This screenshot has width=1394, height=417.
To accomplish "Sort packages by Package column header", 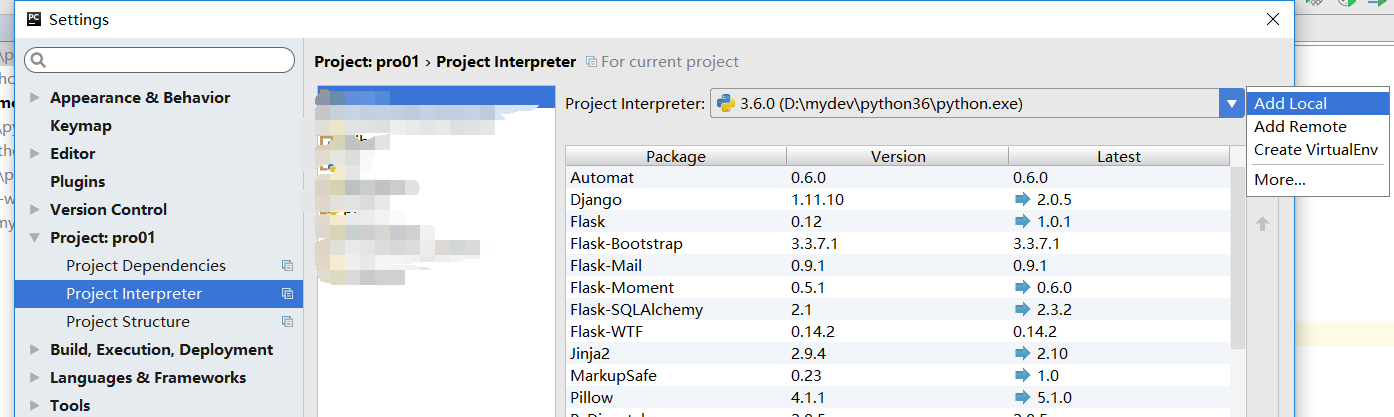I will point(676,156).
